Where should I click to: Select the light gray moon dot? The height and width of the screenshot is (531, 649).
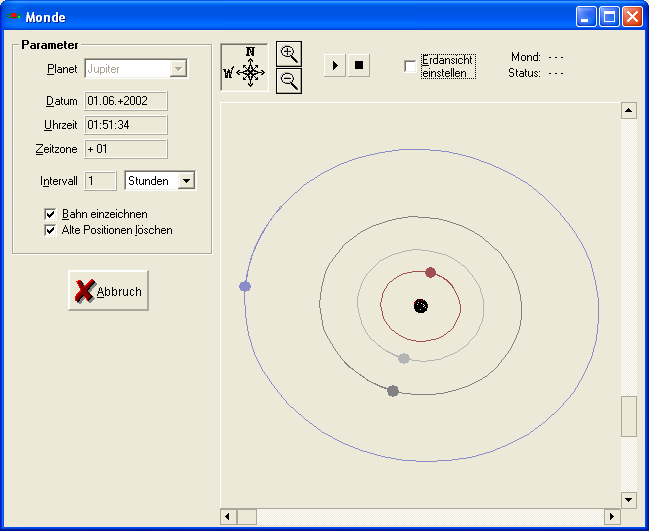coord(404,358)
